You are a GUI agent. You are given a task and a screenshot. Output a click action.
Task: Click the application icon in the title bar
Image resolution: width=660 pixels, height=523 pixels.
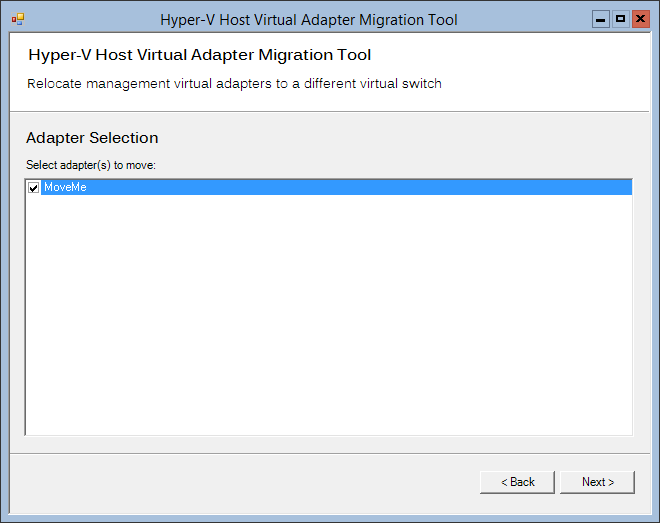coord(18,19)
